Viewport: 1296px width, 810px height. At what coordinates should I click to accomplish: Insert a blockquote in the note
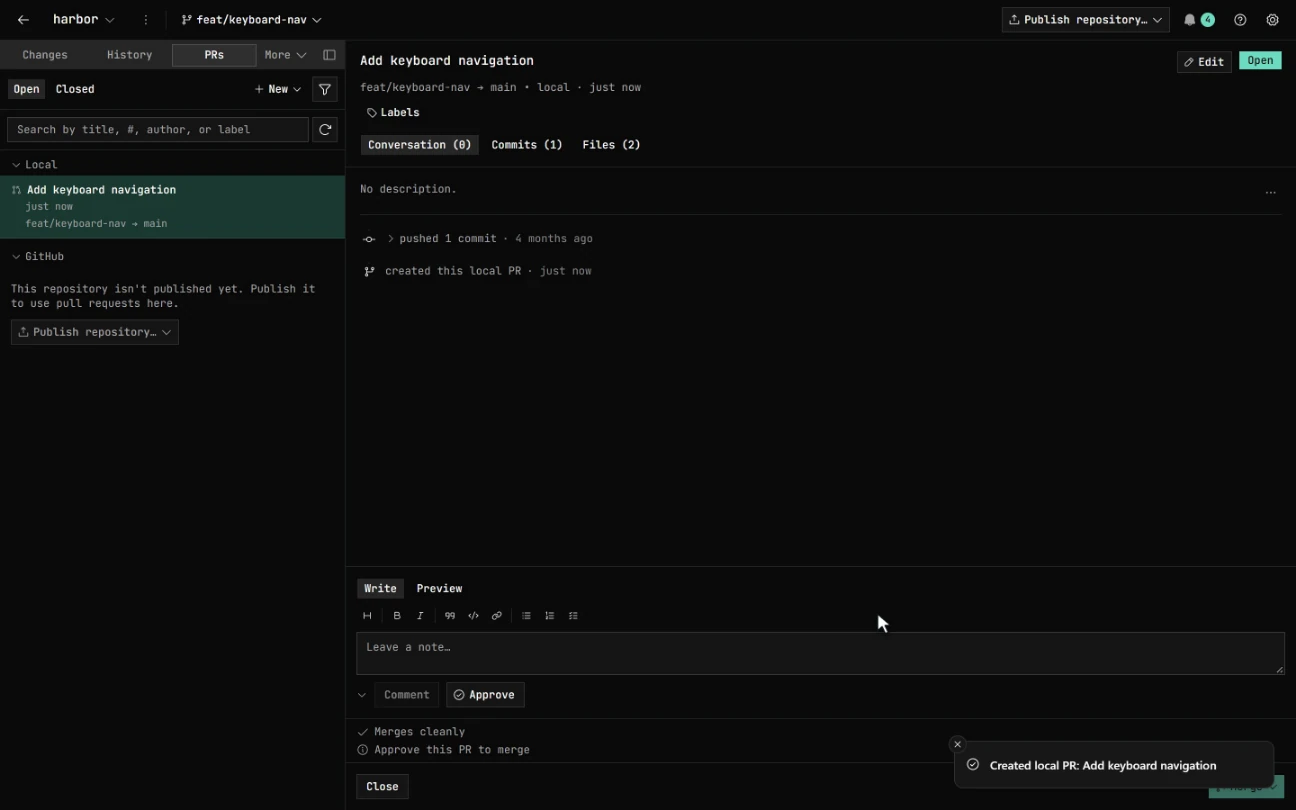pos(450,616)
